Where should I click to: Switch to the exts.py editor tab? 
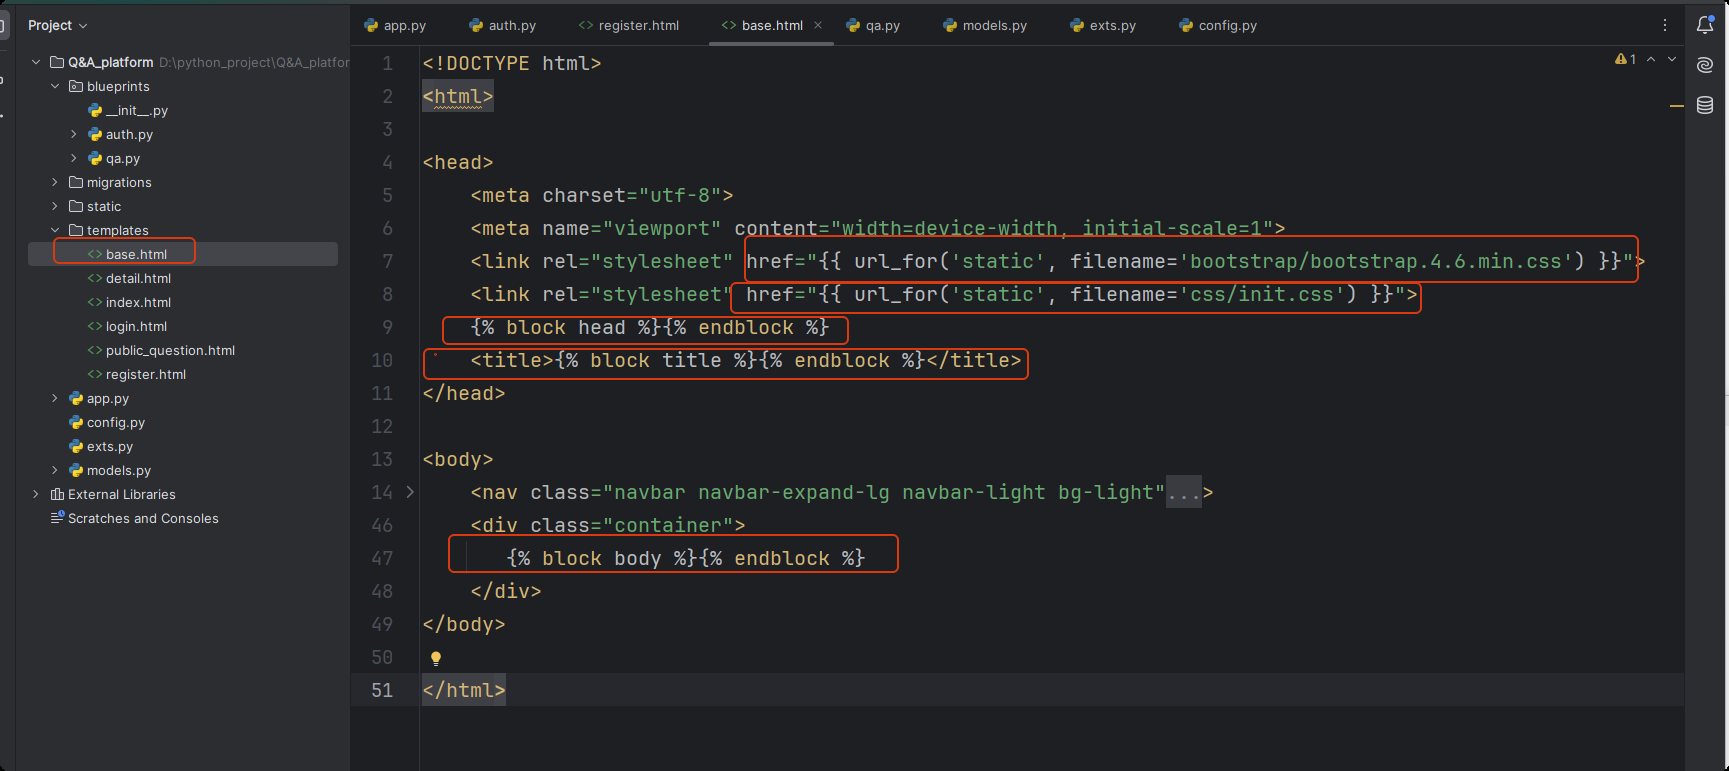(x=1103, y=25)
